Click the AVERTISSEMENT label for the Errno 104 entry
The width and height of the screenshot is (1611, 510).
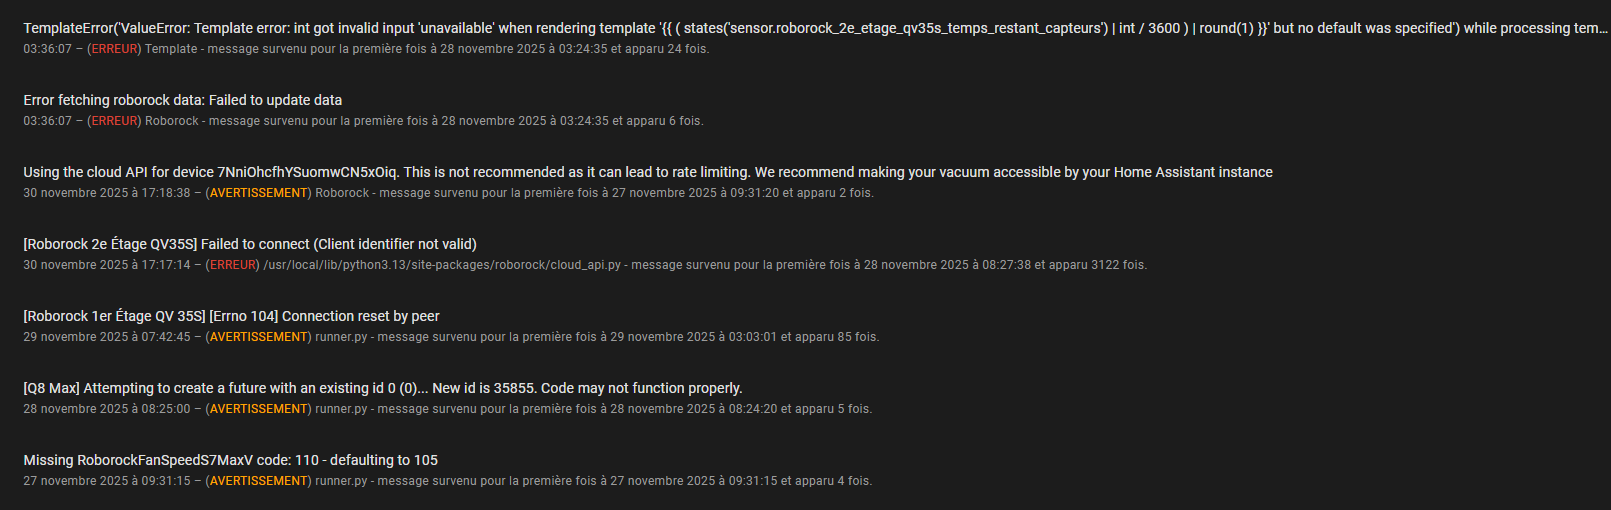click(259, 337)
